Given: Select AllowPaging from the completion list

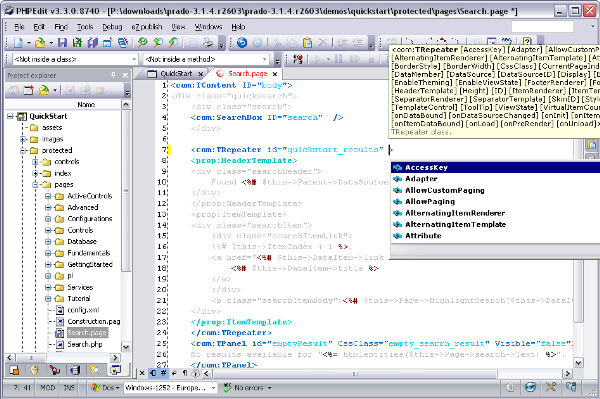Looking at the screenshot, I should (x=430, y=202).
